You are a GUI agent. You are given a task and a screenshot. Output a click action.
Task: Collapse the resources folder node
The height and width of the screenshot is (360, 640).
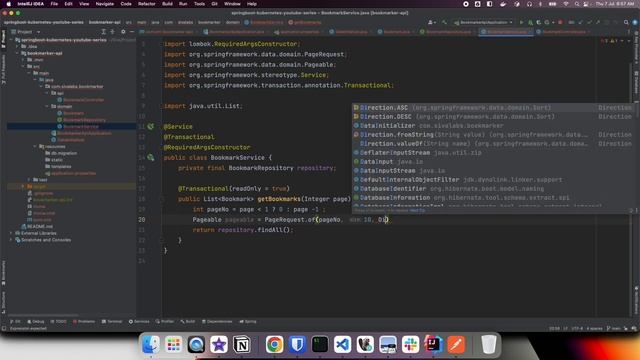pos(35,146)
